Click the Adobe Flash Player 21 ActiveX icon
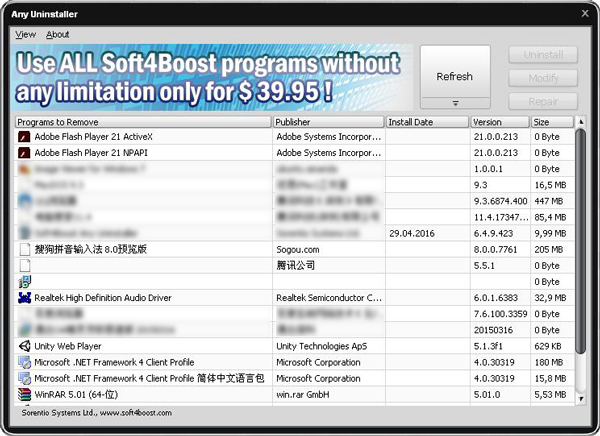The height and width of the screenshot is (436, 600). pyautogui.click(x=24, y=137)
